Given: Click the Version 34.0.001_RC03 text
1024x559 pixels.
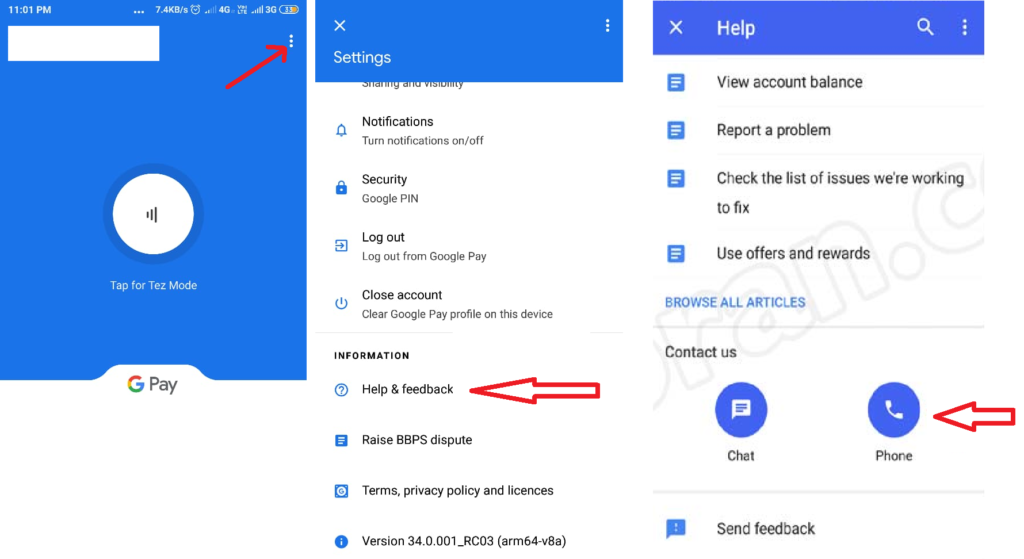Looking at the screenshot, I should (464, 541).
